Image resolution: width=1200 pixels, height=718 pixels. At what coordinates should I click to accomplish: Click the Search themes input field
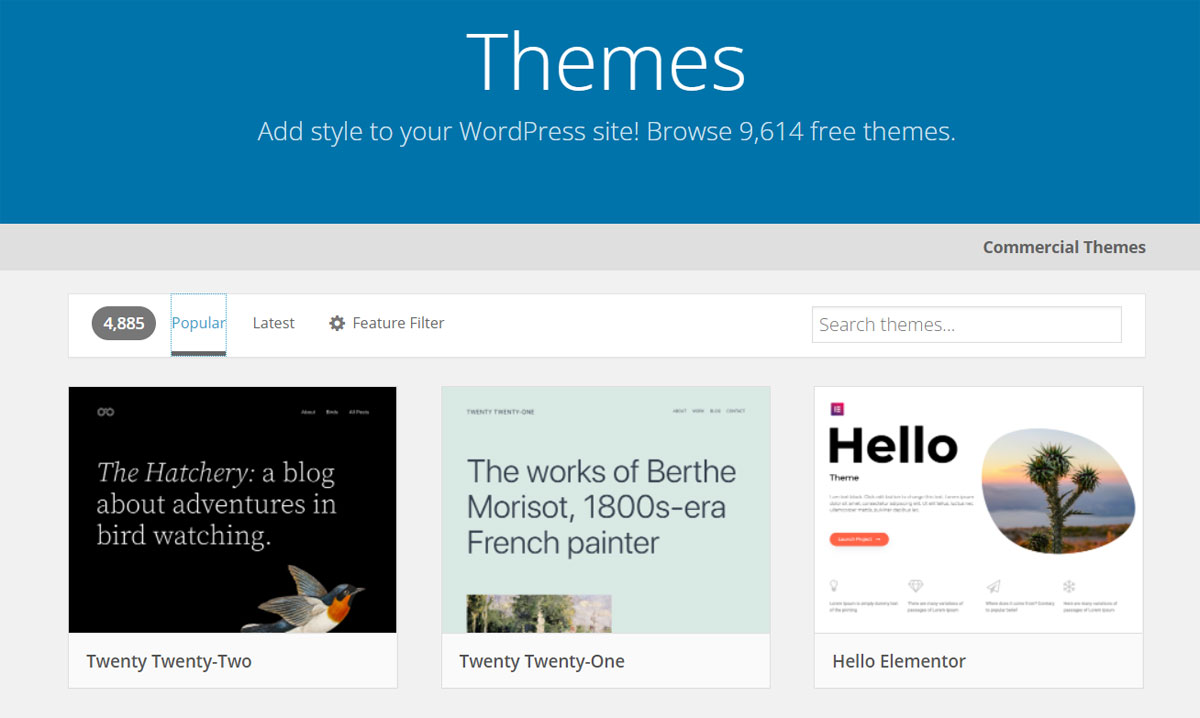(x=966, y=324)
